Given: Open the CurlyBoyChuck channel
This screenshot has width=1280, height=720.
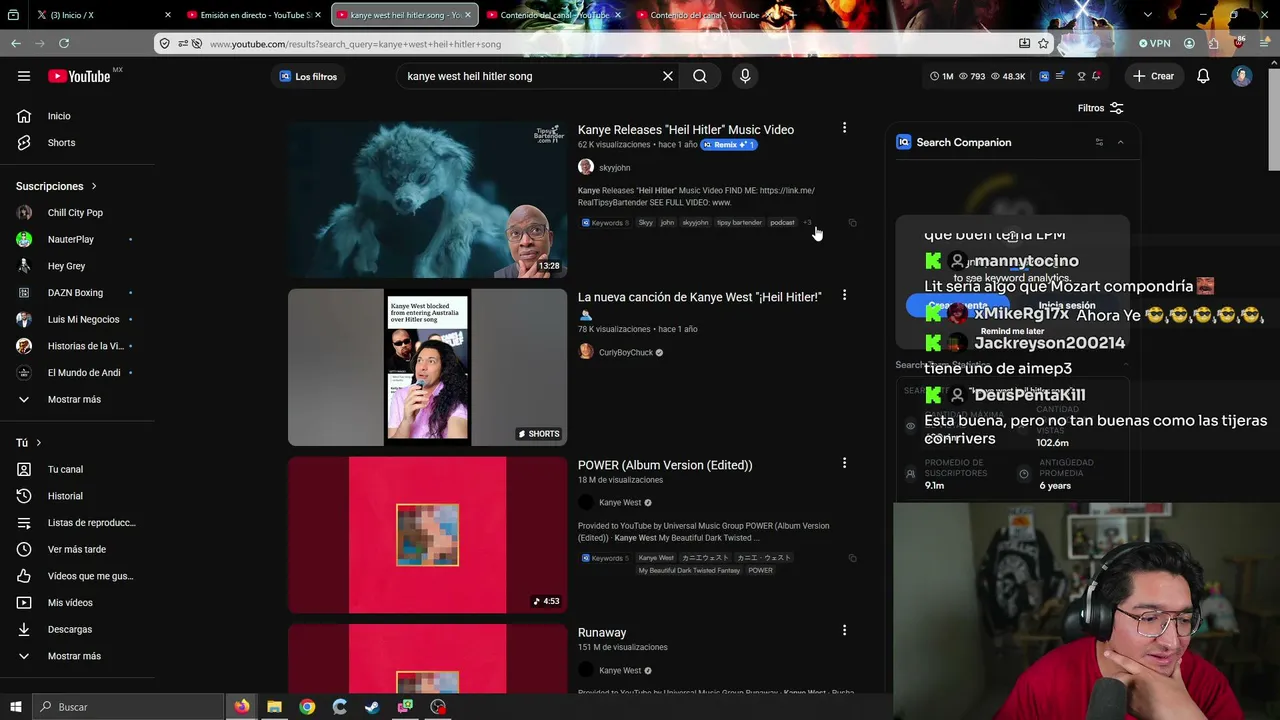Looking at the screenshot, I should tap(626, 352).
